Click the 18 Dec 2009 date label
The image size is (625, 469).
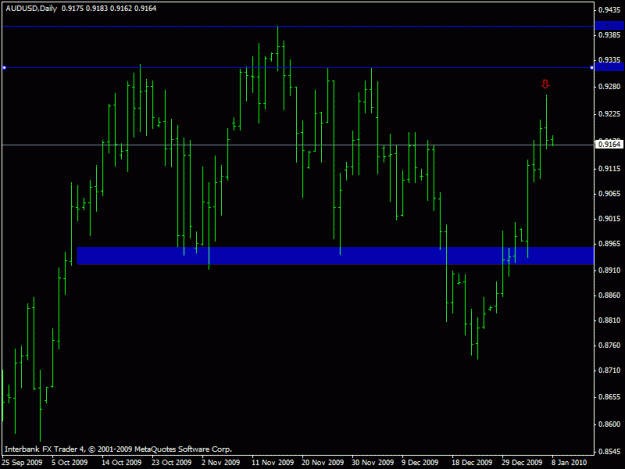pos(472,462)
